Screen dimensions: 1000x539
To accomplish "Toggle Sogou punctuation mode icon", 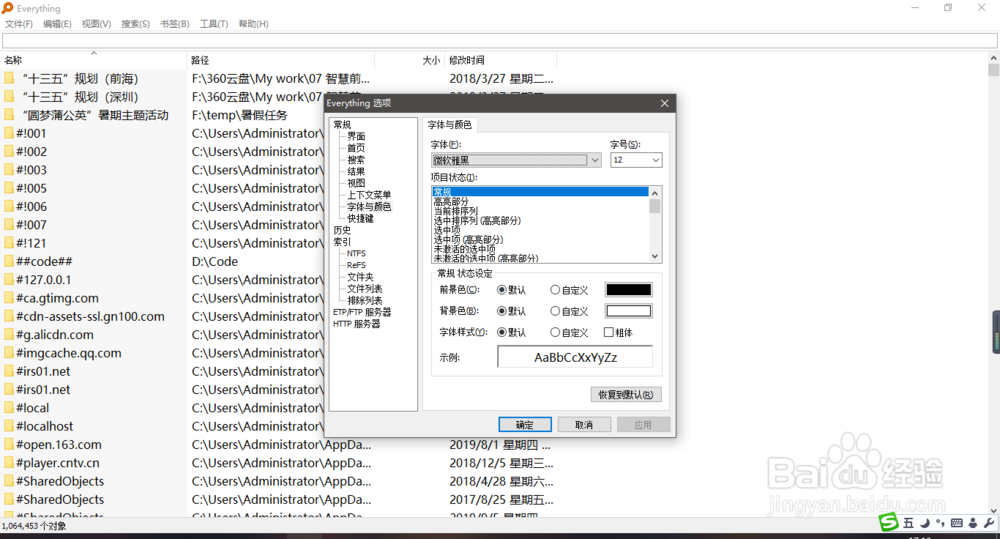I will [x=940, y=523].
